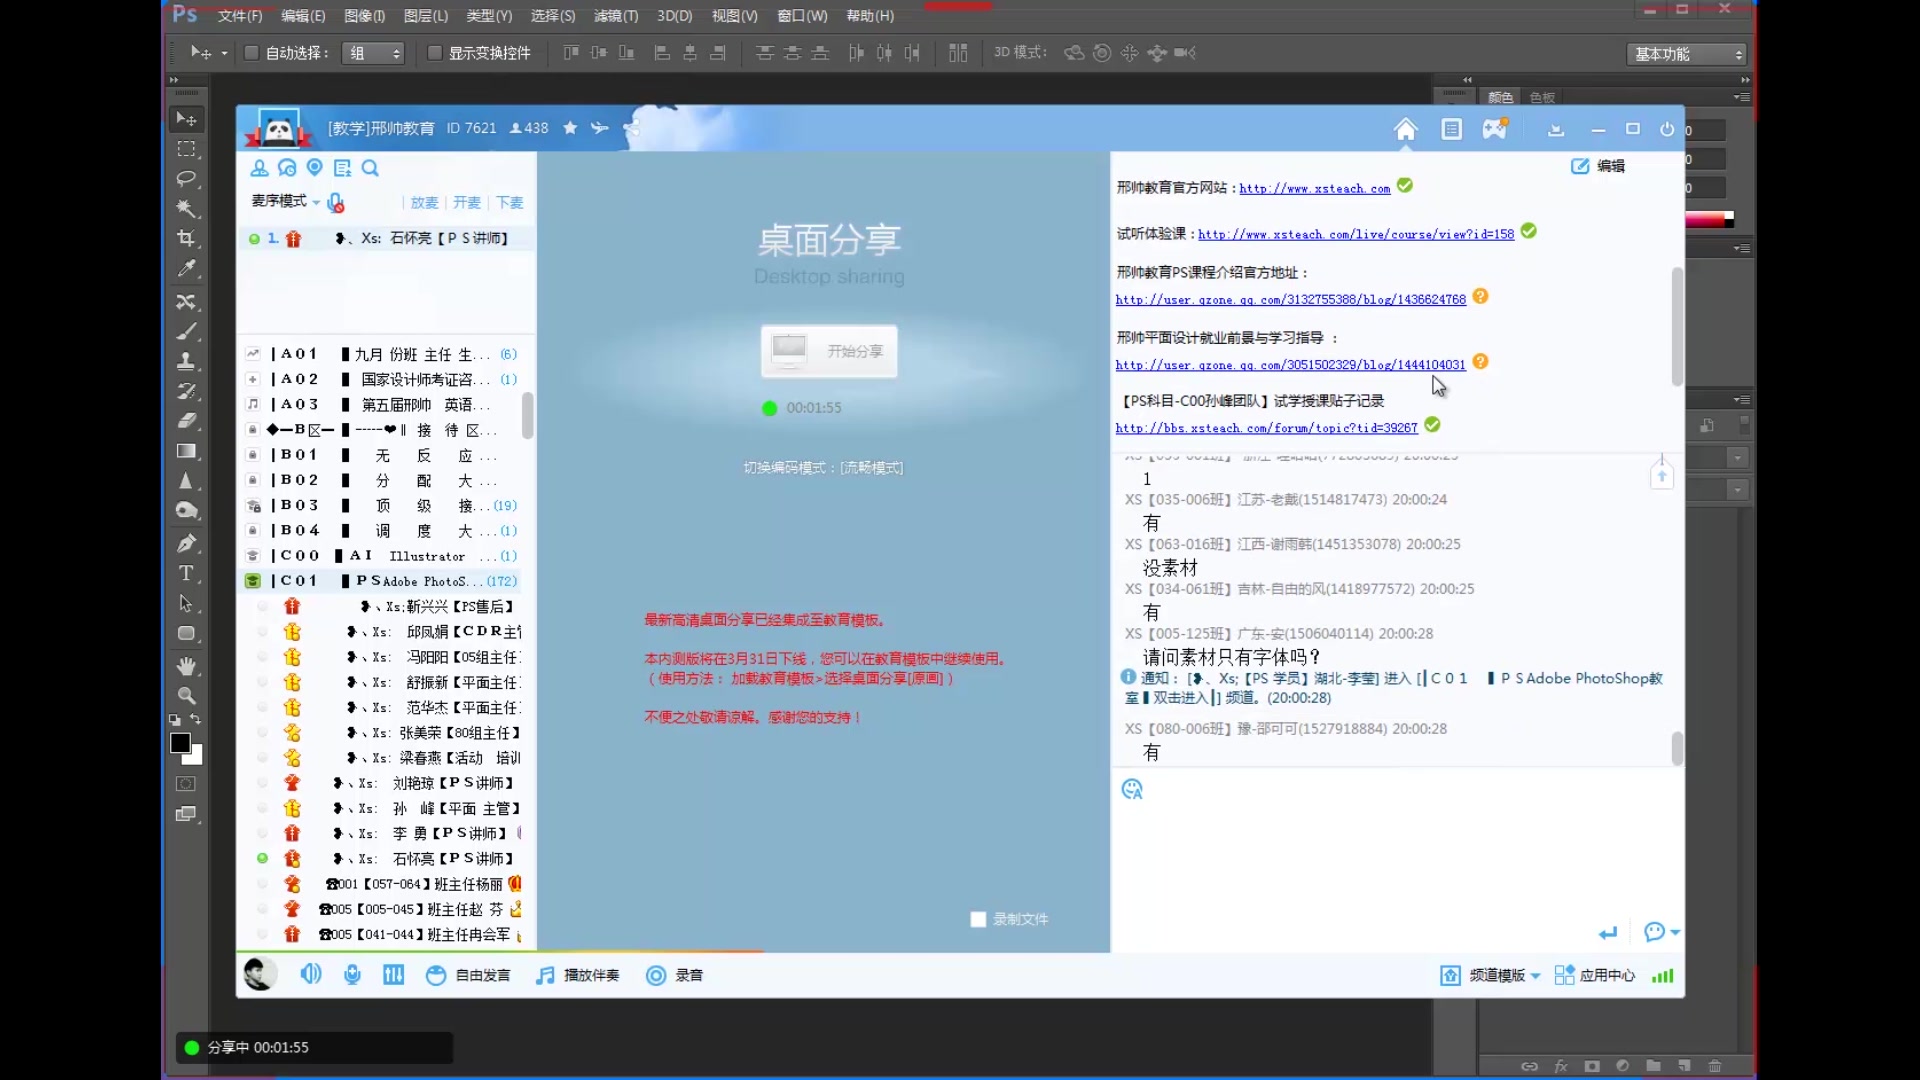Enable the 自动选择 checkbox
The height and width of the screenshot is (1080, 1920).
250,53
